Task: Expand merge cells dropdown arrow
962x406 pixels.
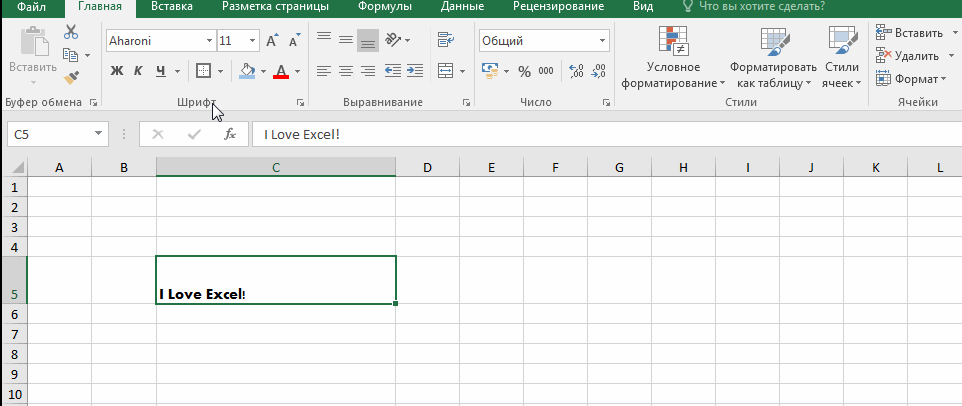Action: [x=462, y=72]
